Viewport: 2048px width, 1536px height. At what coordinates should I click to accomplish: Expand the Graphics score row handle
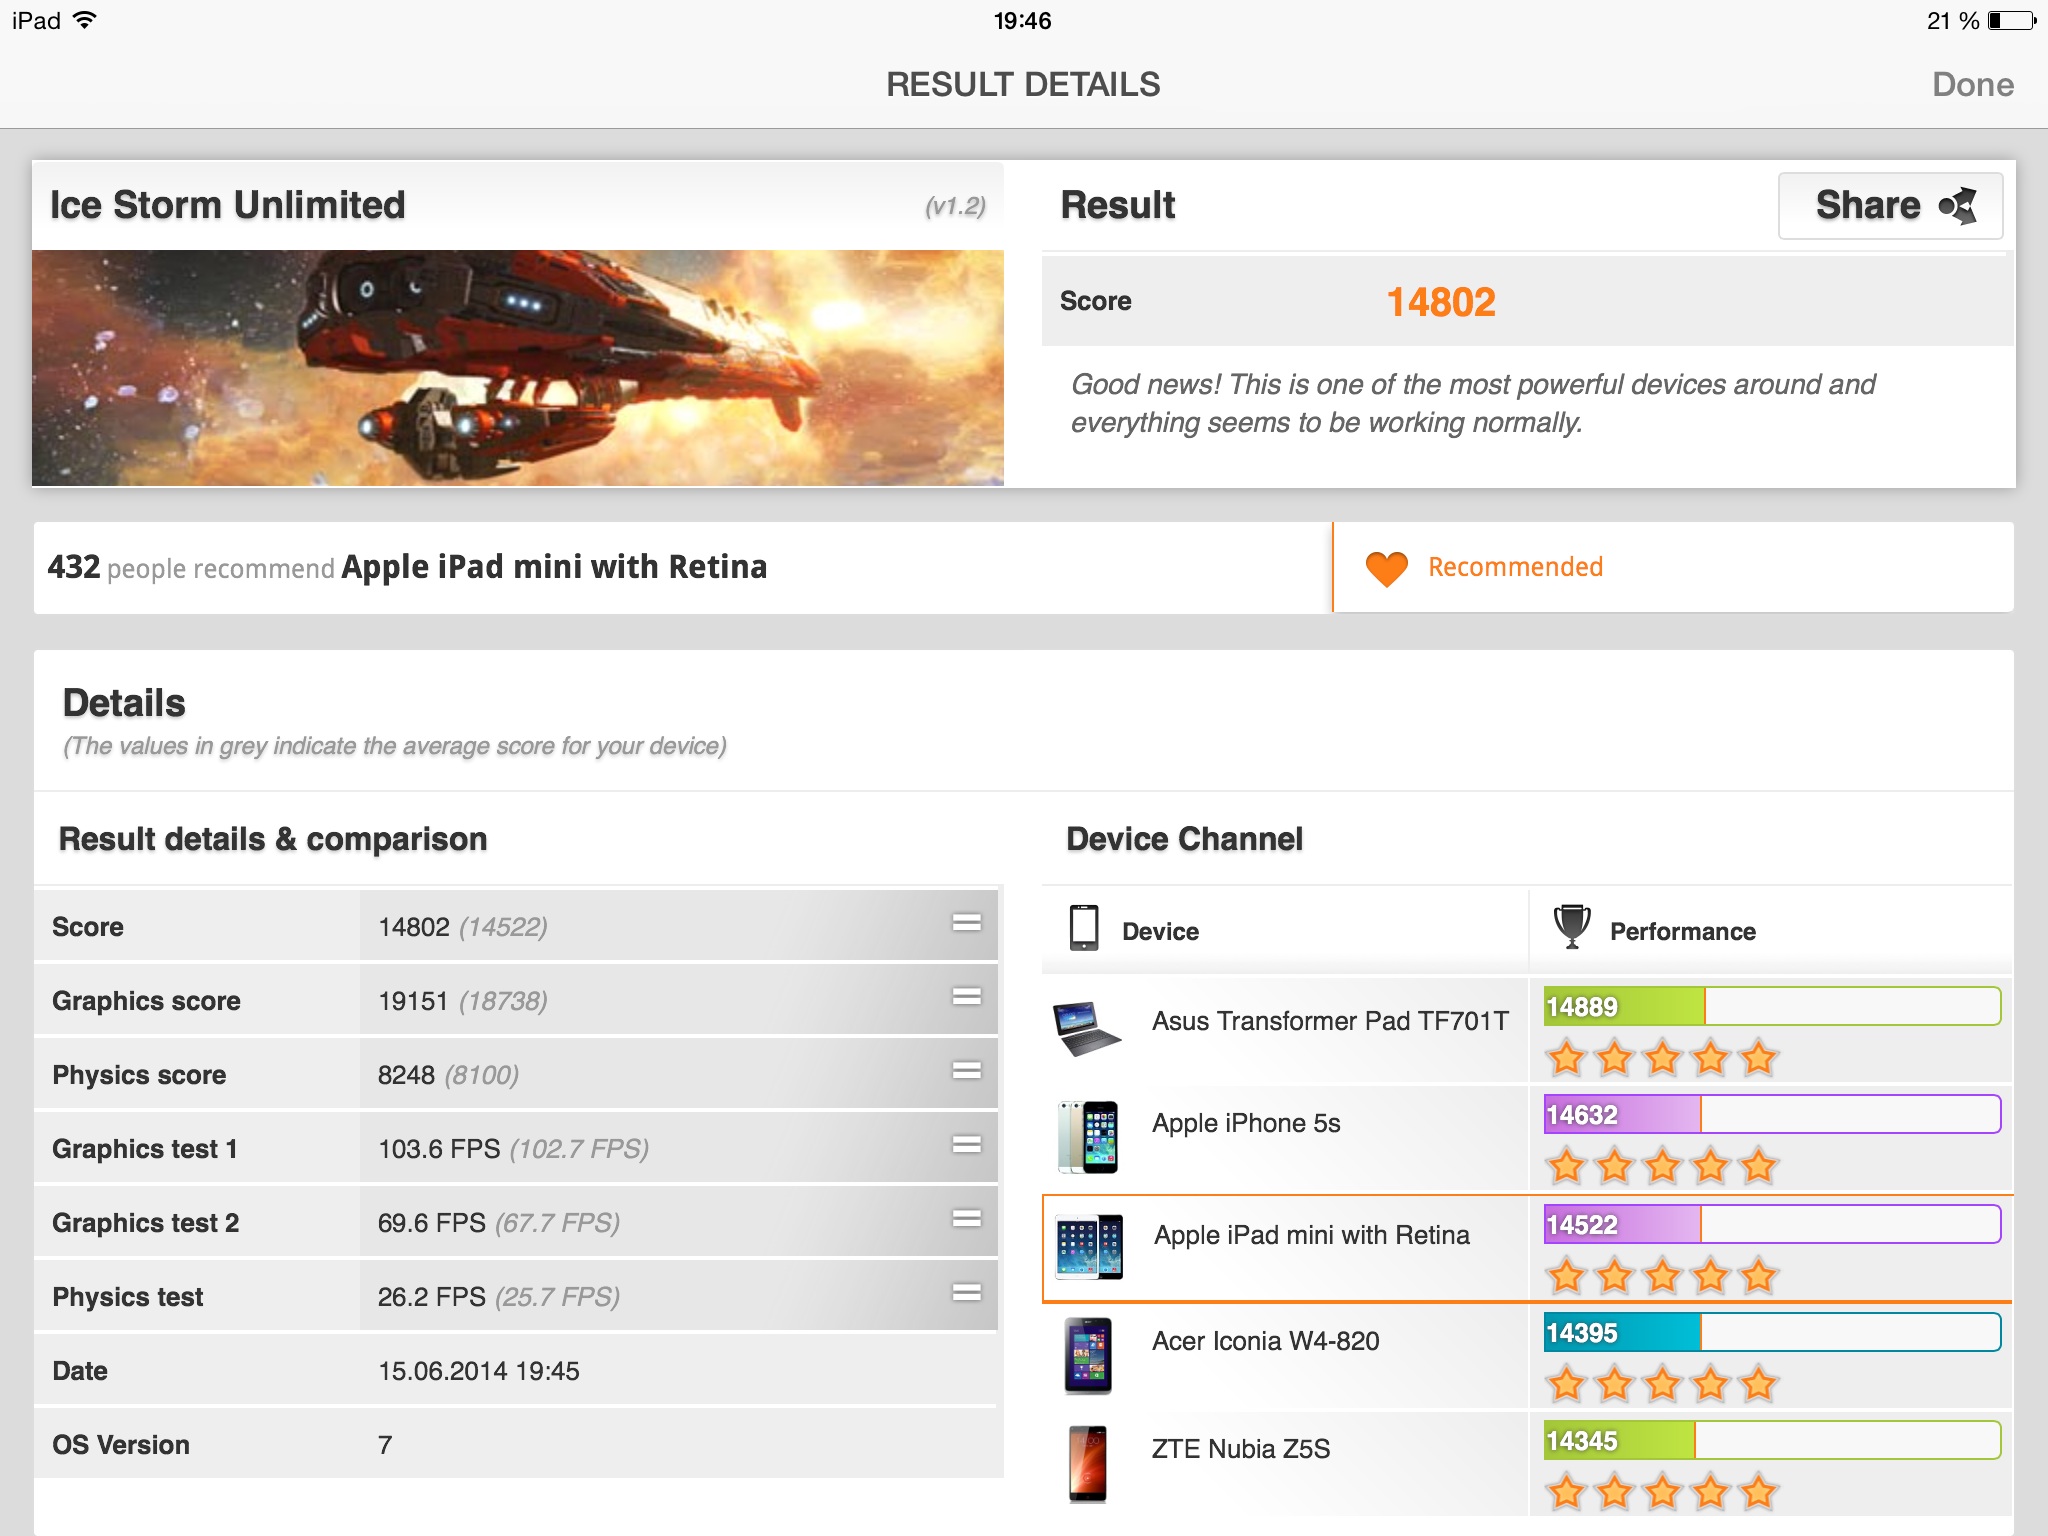coord(966,996)
